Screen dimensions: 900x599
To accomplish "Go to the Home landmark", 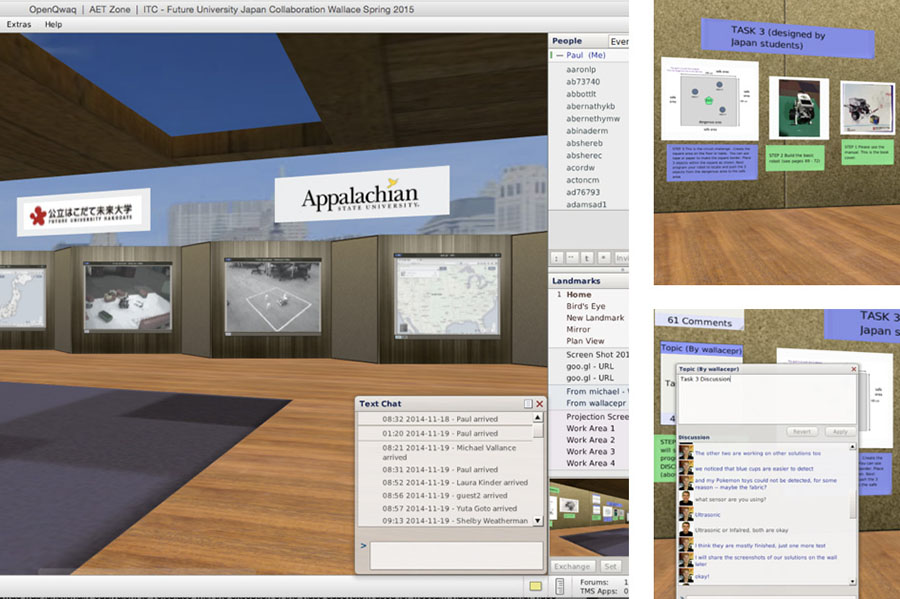I will (579, 294).
